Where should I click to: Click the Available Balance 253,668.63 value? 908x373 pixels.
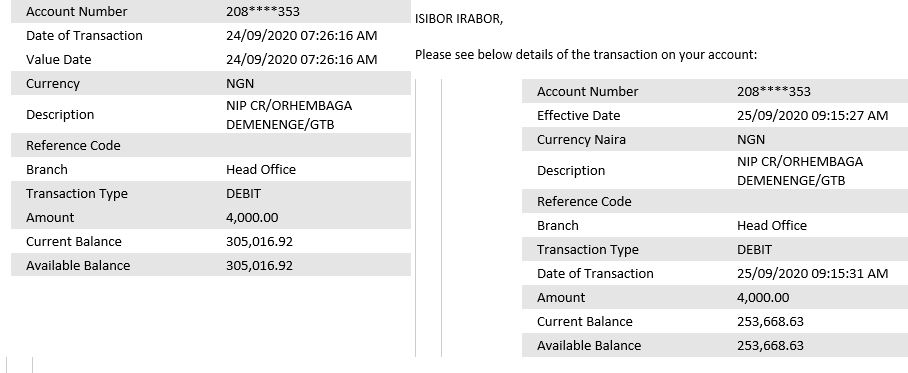click(x=770, y=346)
